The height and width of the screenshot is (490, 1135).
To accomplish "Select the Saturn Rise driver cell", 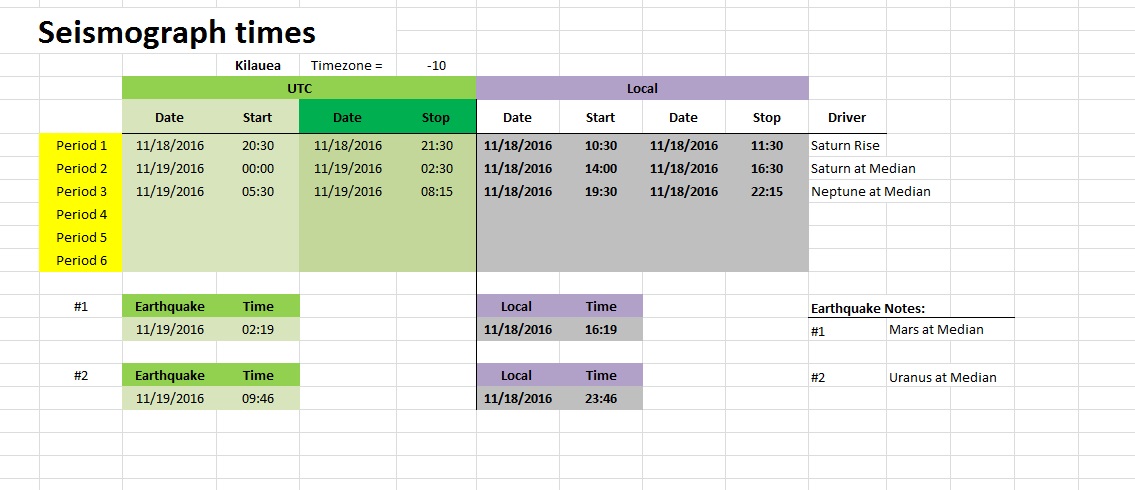I will tap(845, 145).
